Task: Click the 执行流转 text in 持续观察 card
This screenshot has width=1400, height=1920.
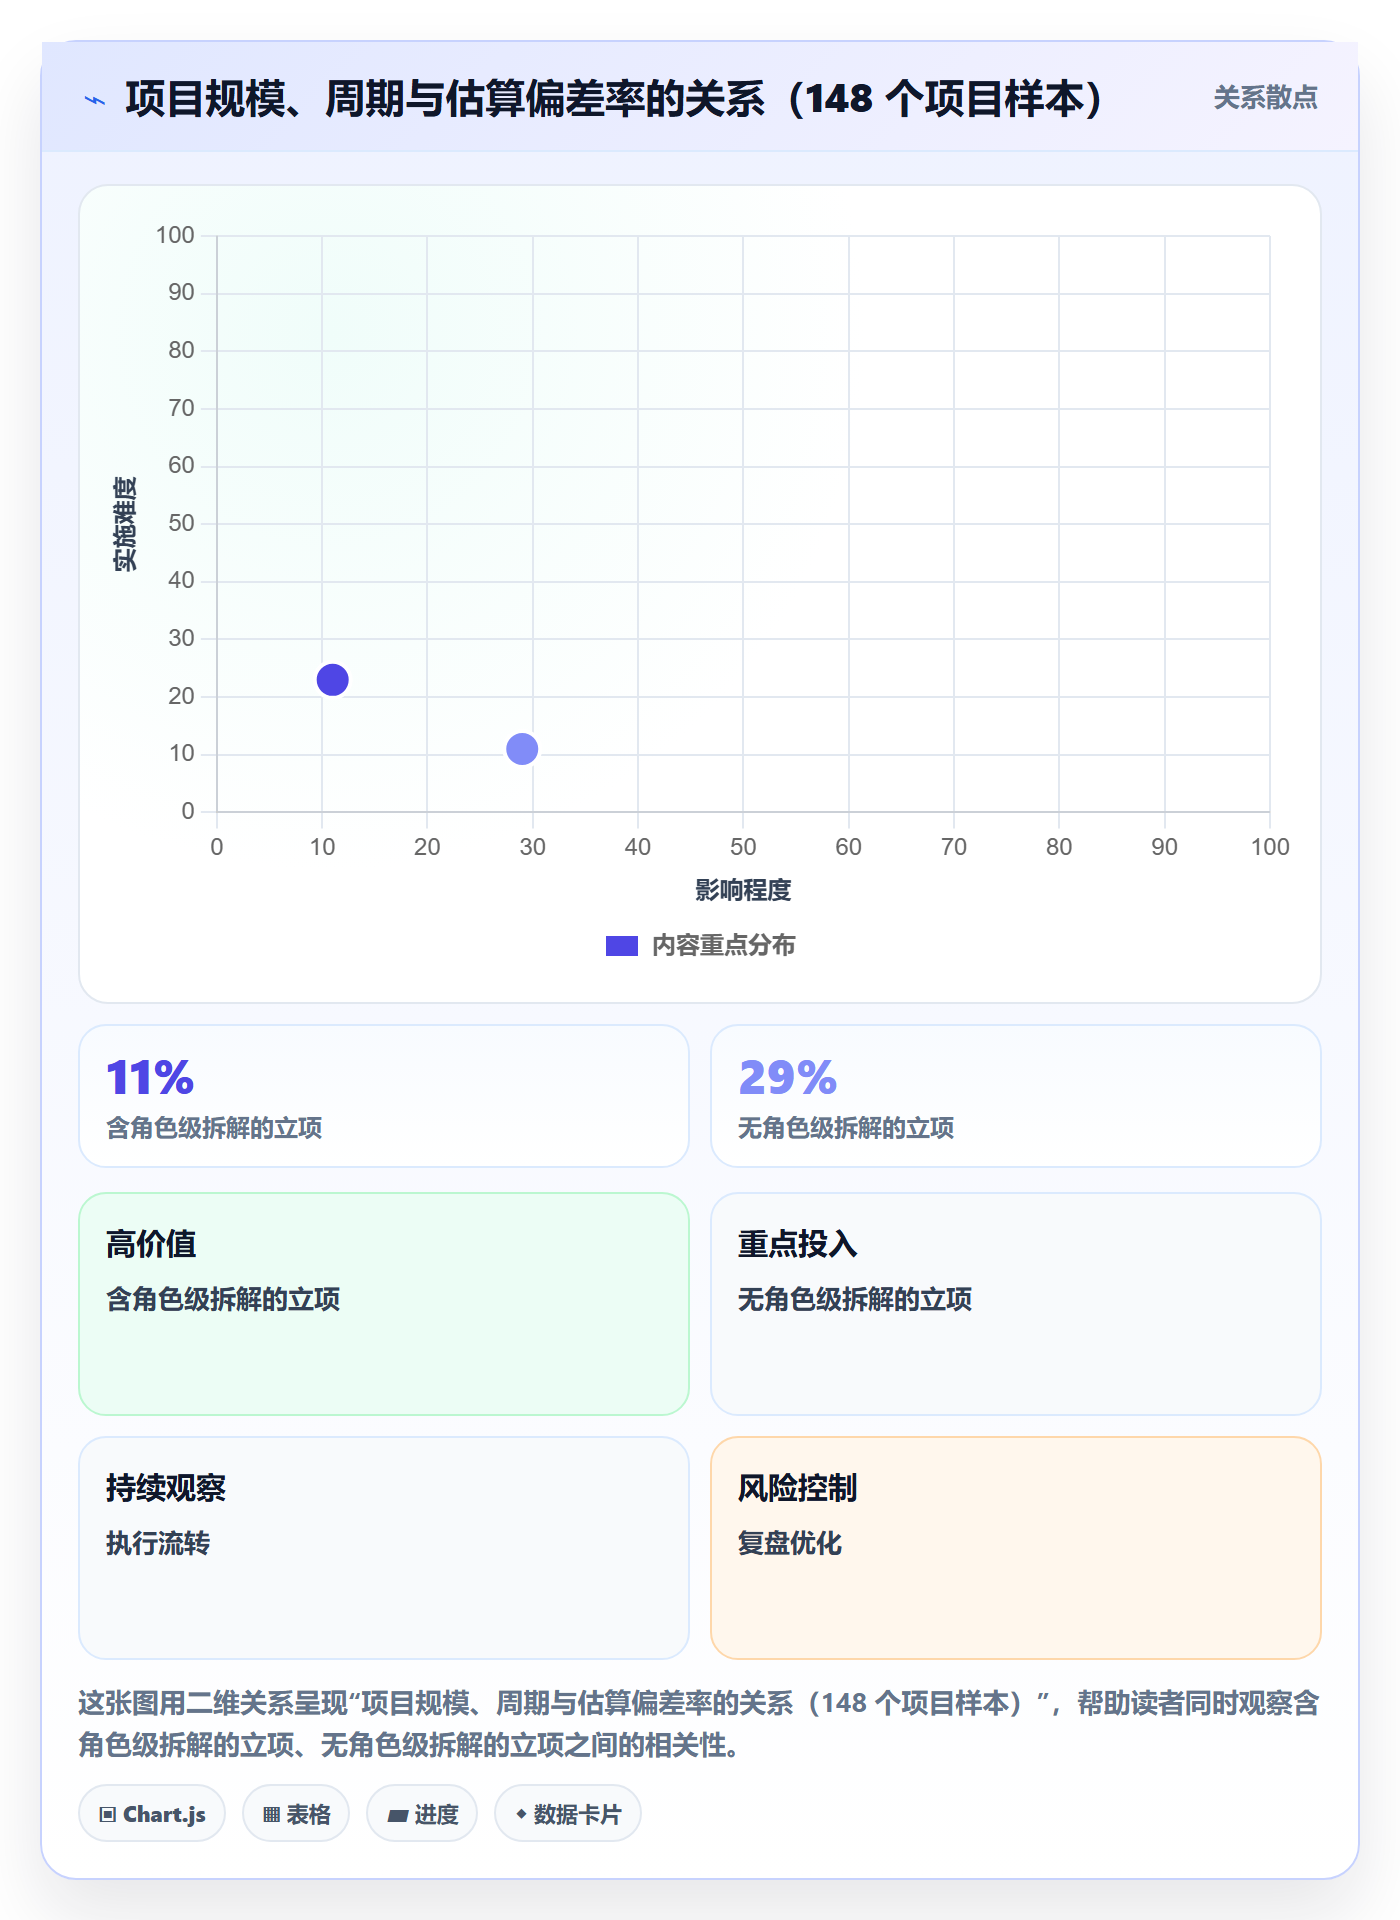Action: point(158,1543)
